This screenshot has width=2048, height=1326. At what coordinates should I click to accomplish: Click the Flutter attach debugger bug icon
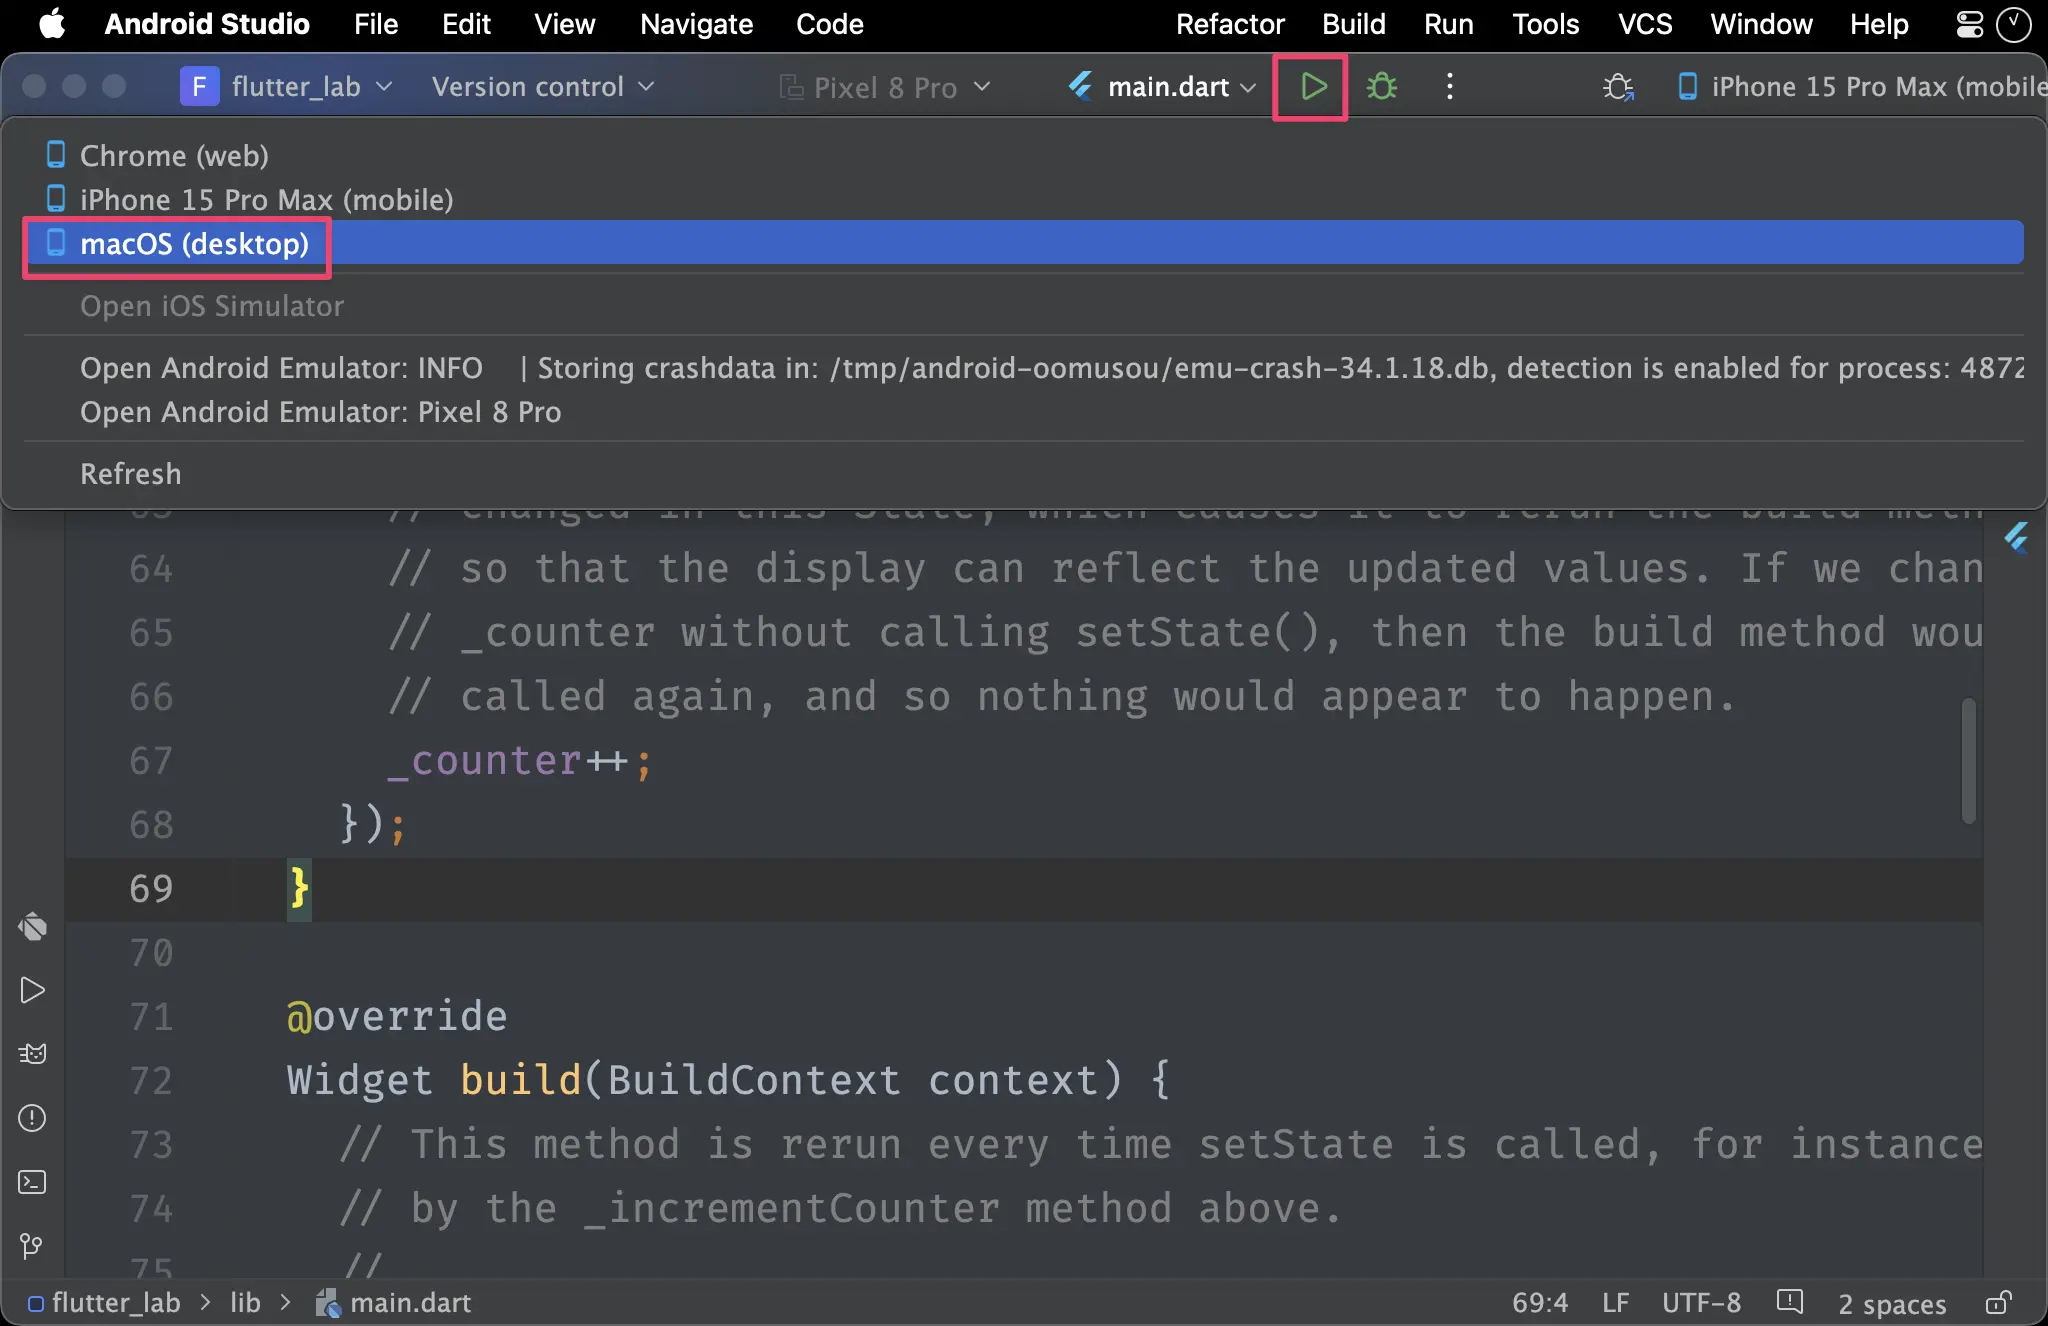click(1618, 87)
